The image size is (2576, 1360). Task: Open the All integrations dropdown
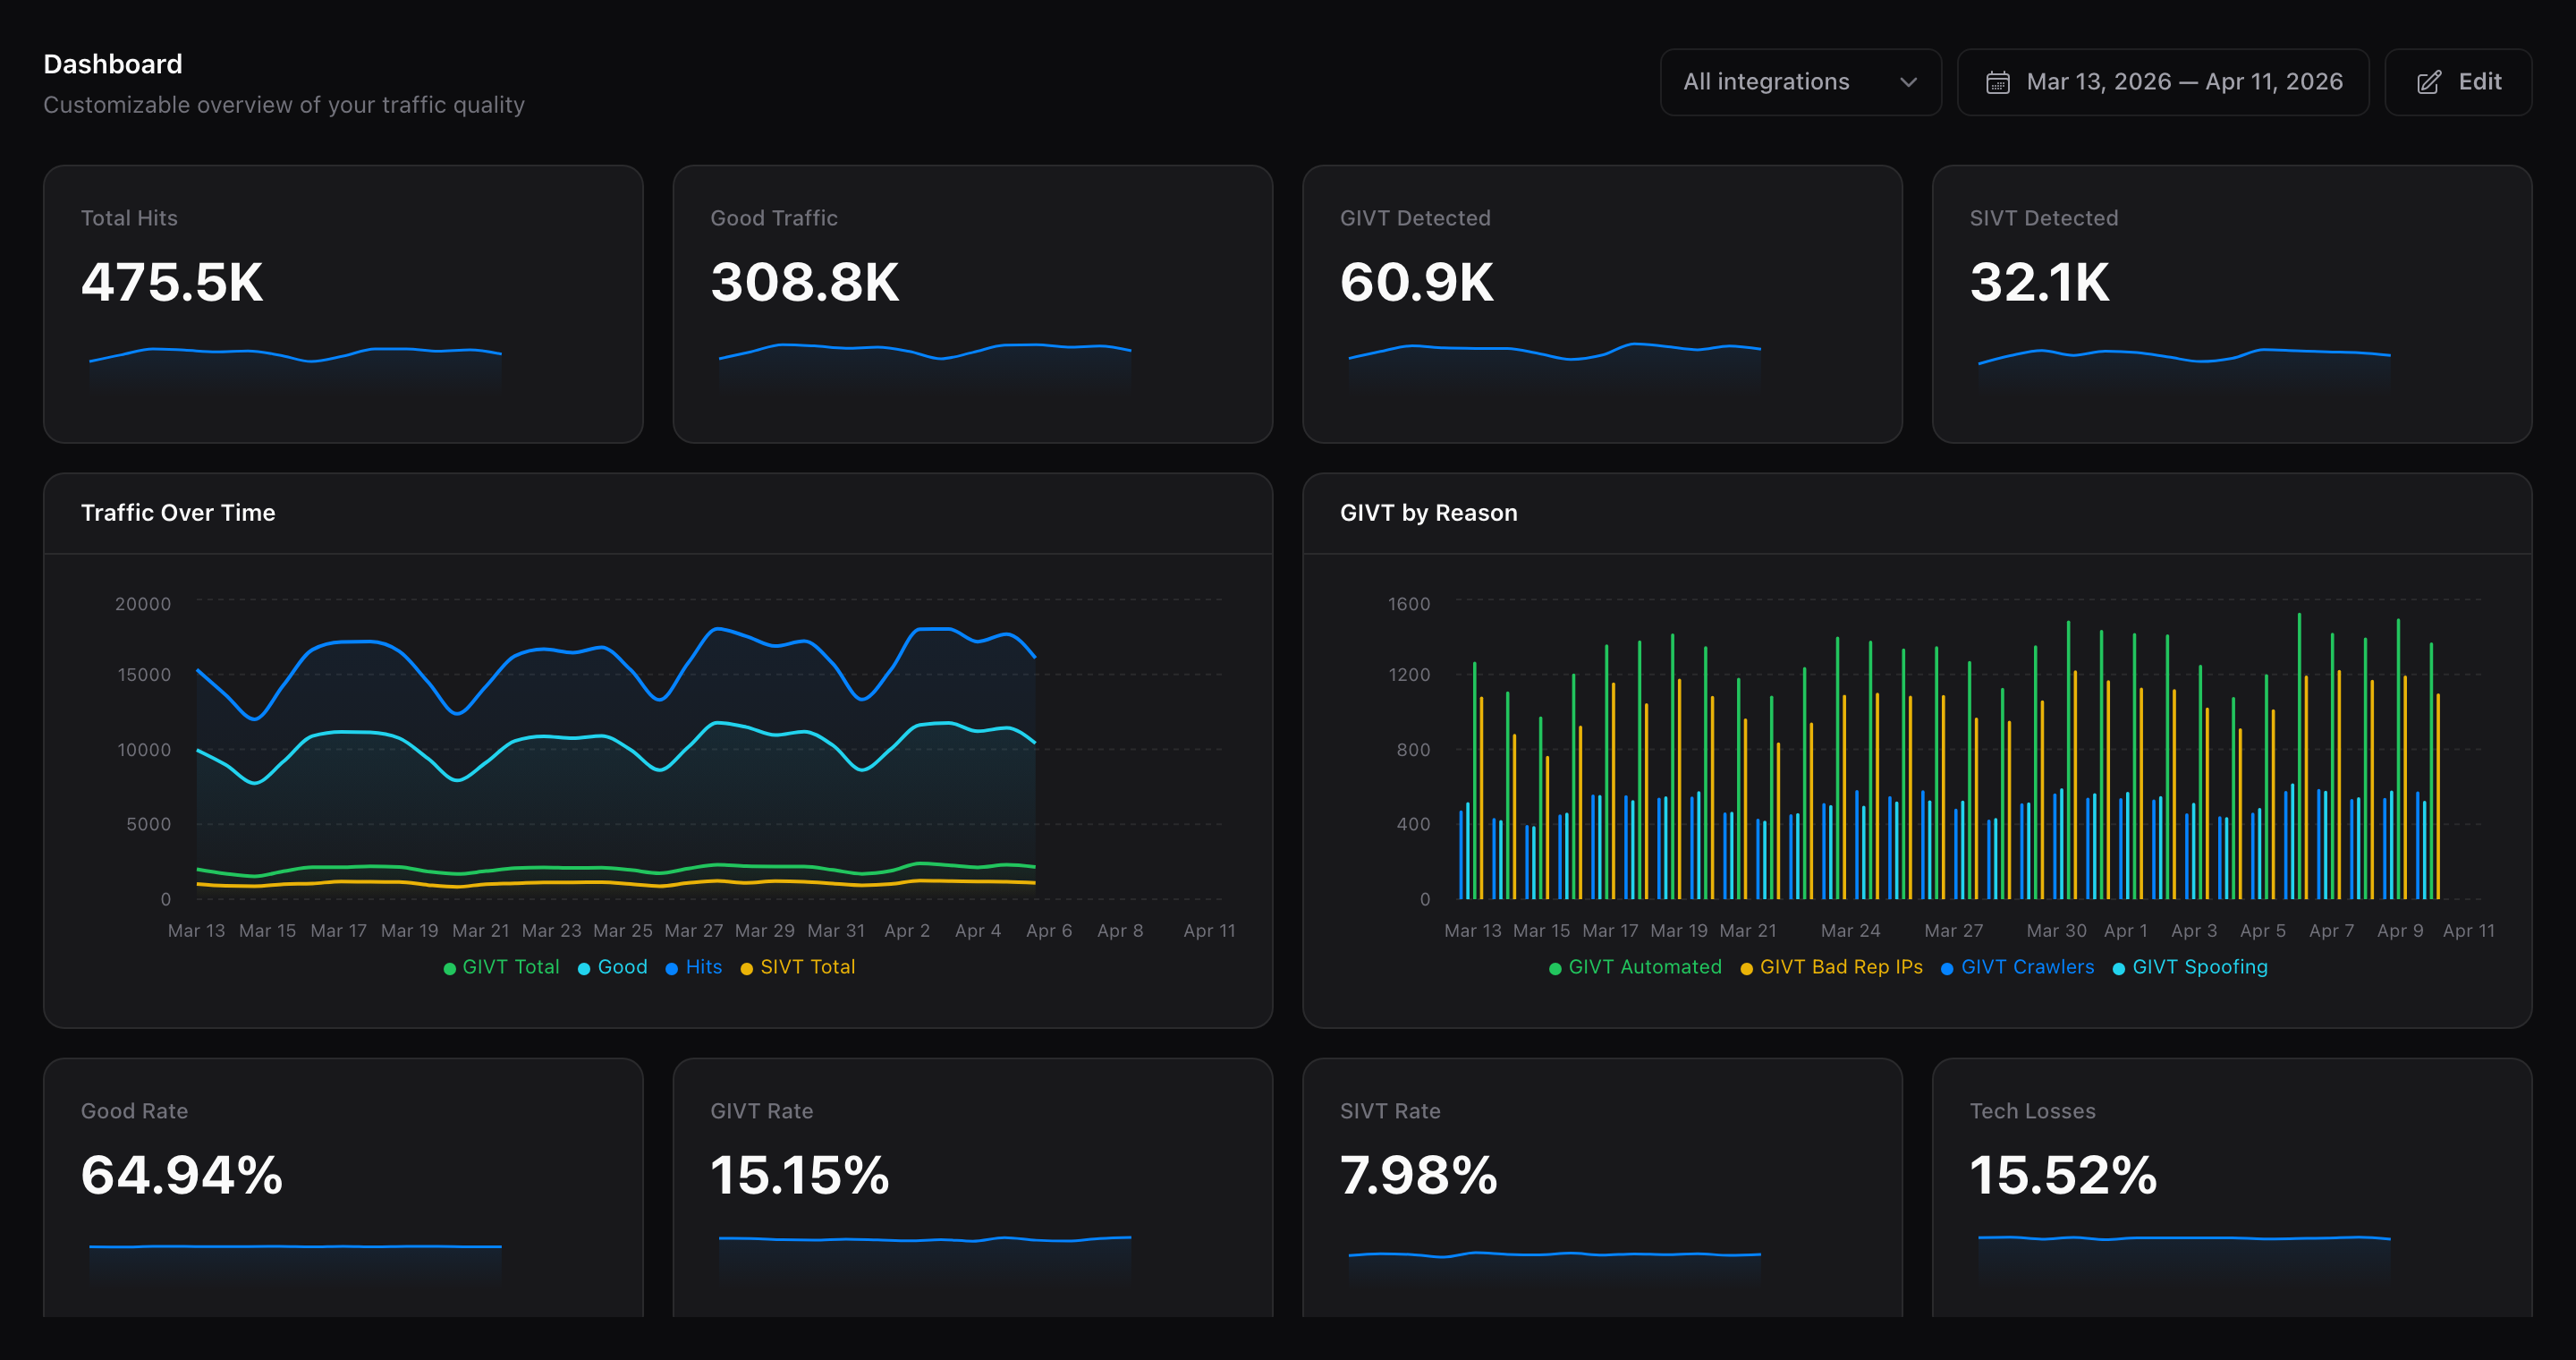pyautogui.click(x=1800, y=82)
